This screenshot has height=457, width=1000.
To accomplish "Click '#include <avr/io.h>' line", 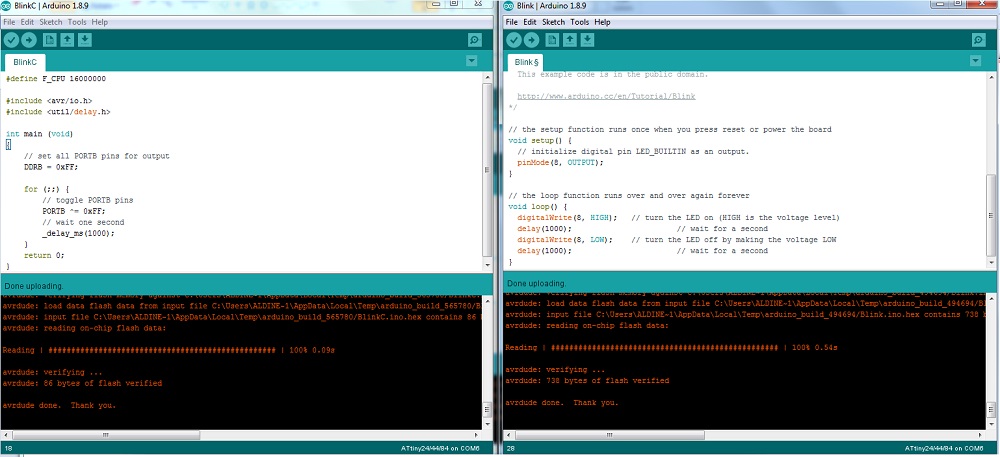I will [x=49, y=101].
